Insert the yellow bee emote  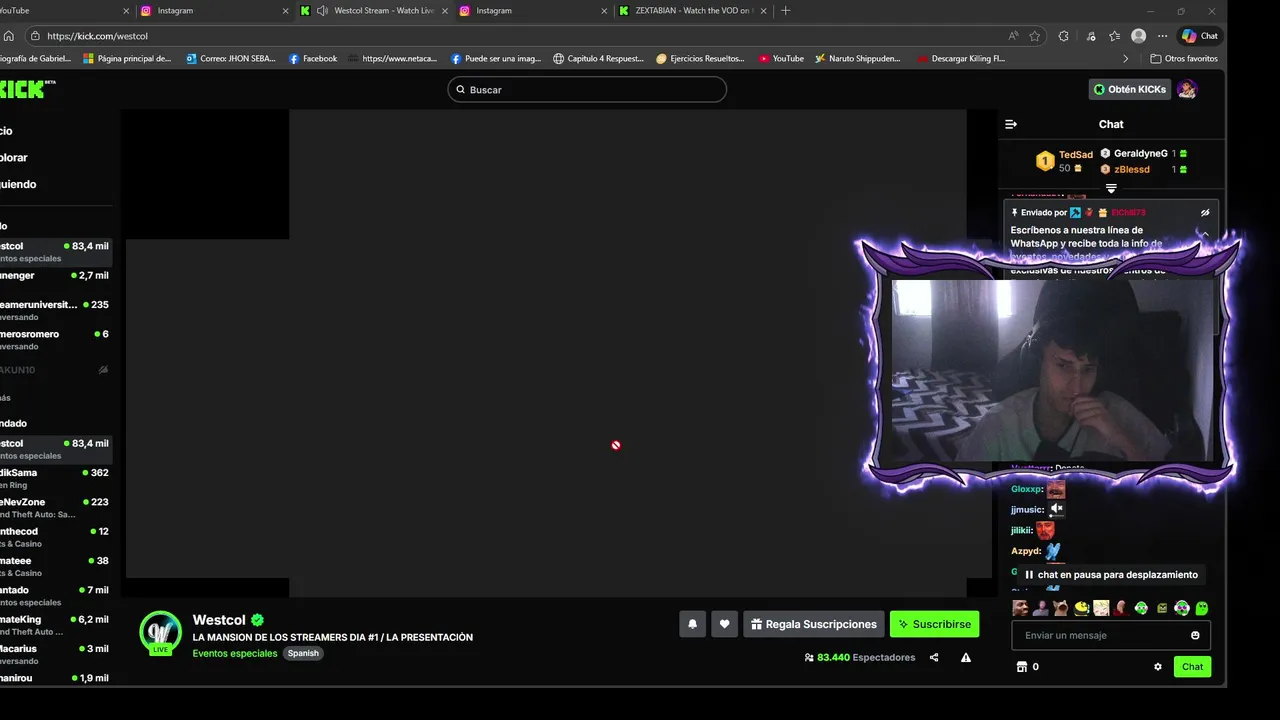point(1081,608)
